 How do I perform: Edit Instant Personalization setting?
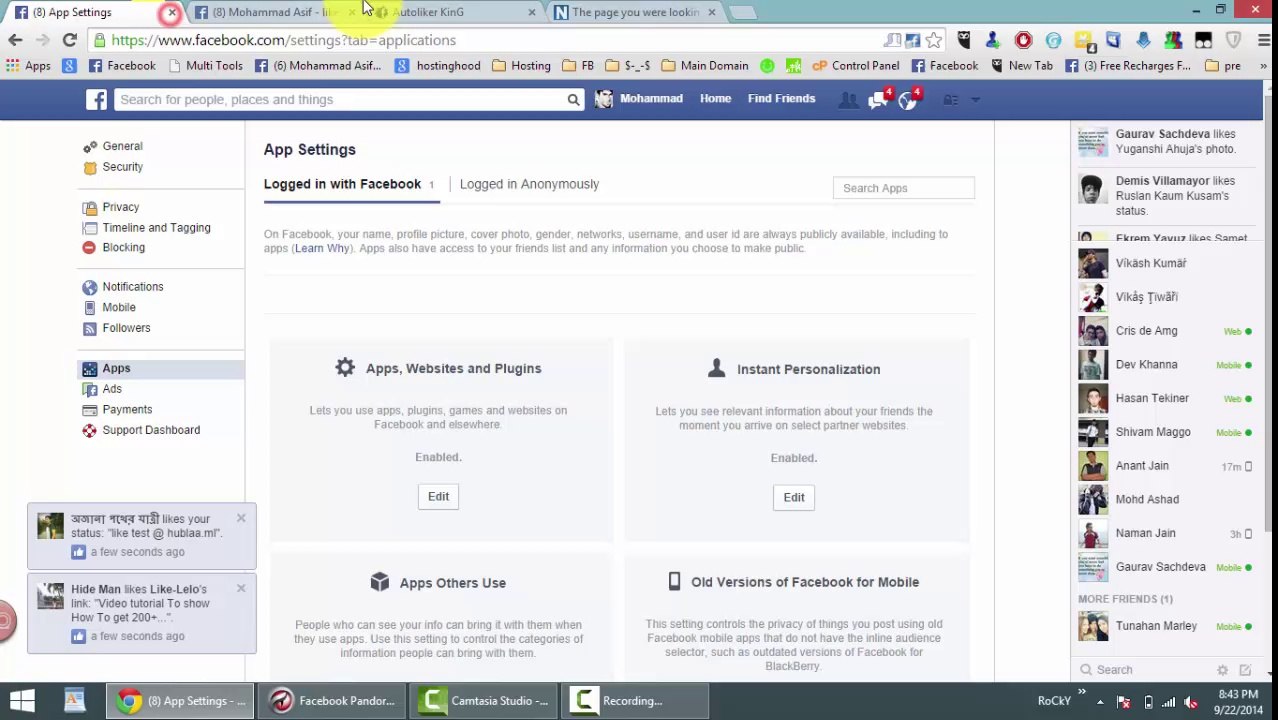(x=793, y=498)
